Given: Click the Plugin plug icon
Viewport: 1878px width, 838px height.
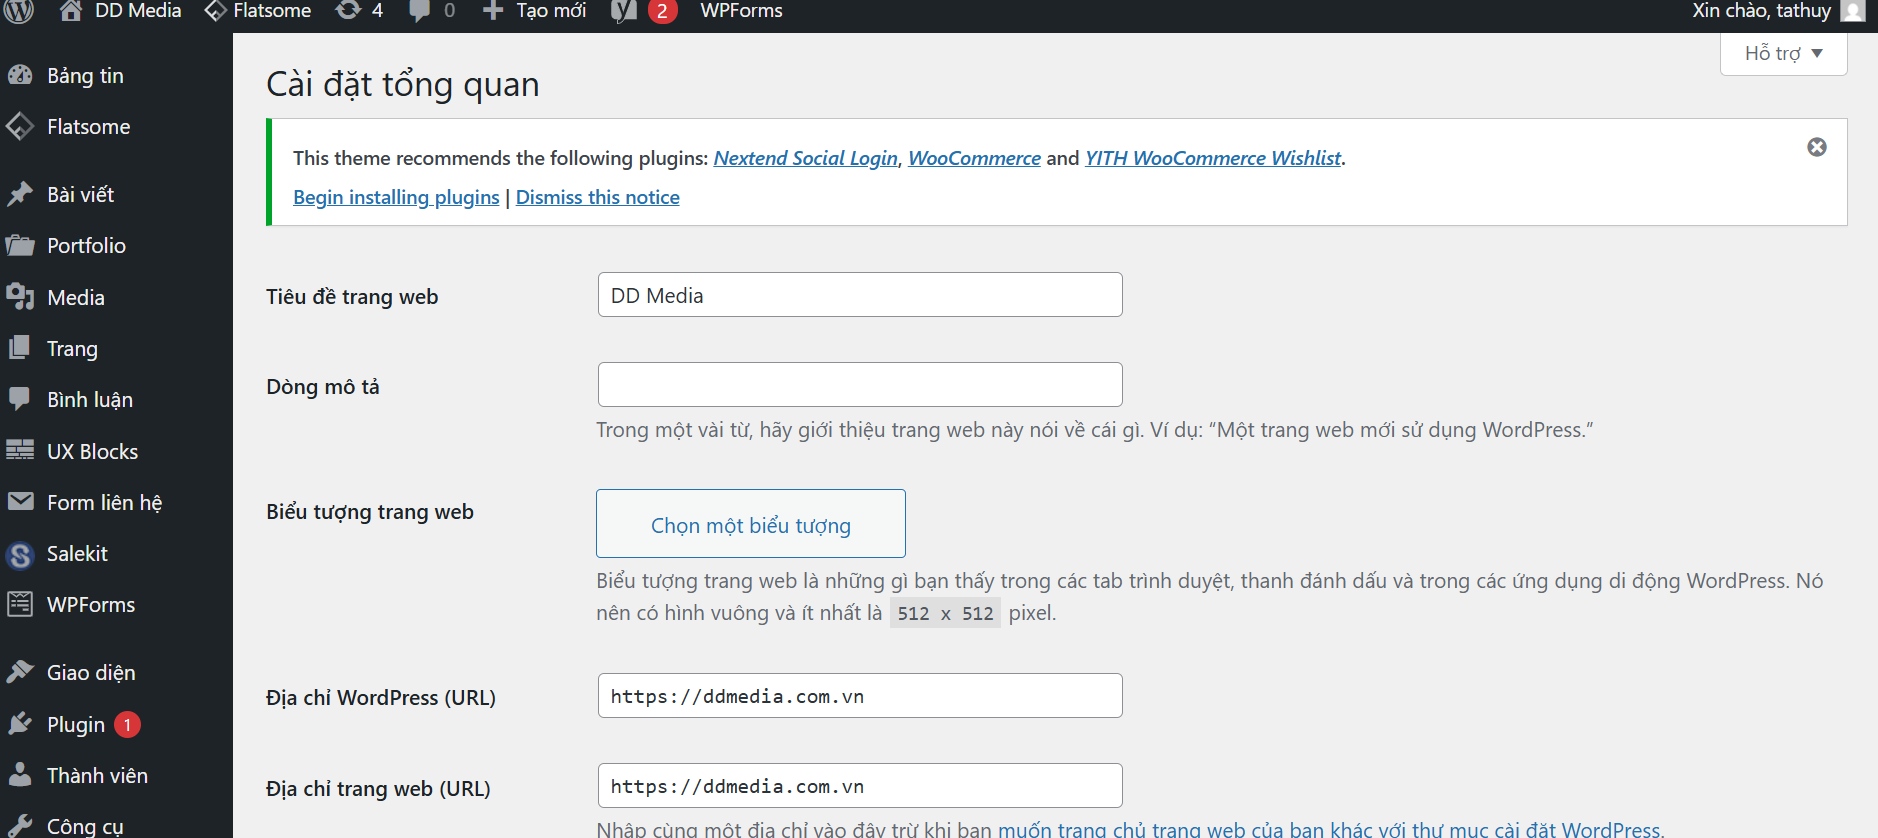Looking at the screenshot, I should click(x=20, y=724).
